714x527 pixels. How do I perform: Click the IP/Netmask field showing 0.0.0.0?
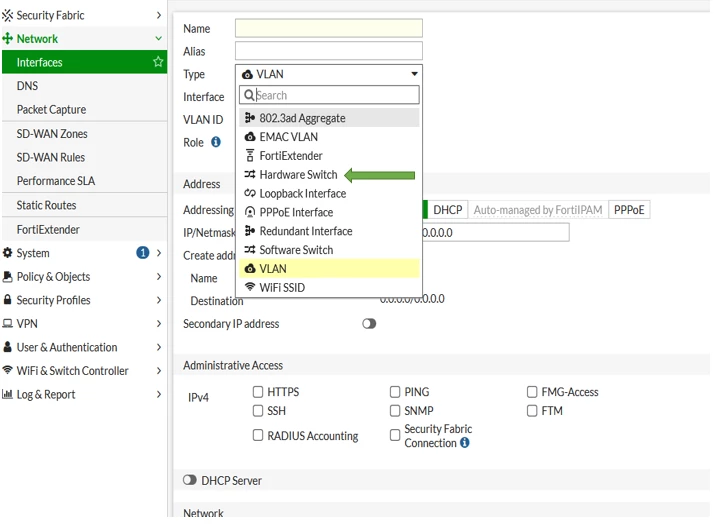tap(496, 232)
